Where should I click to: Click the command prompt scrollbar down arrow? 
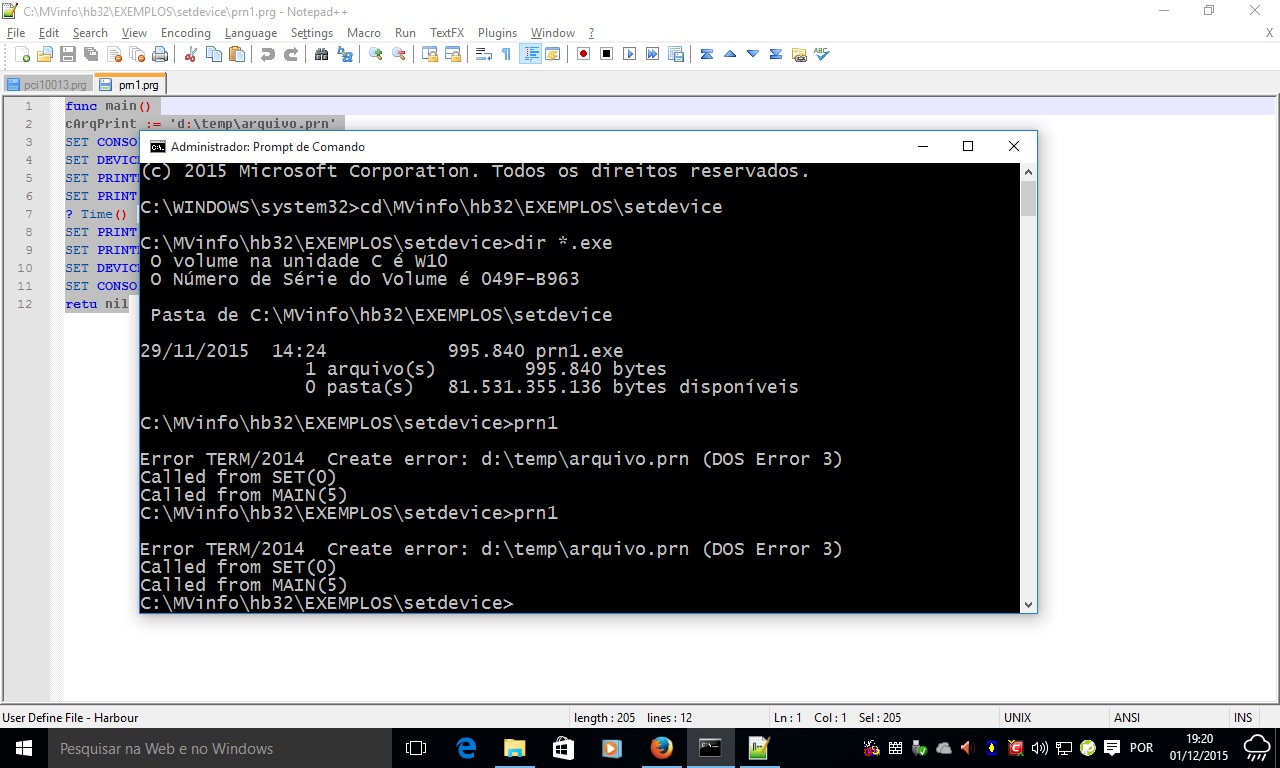tap(1027, 604)
